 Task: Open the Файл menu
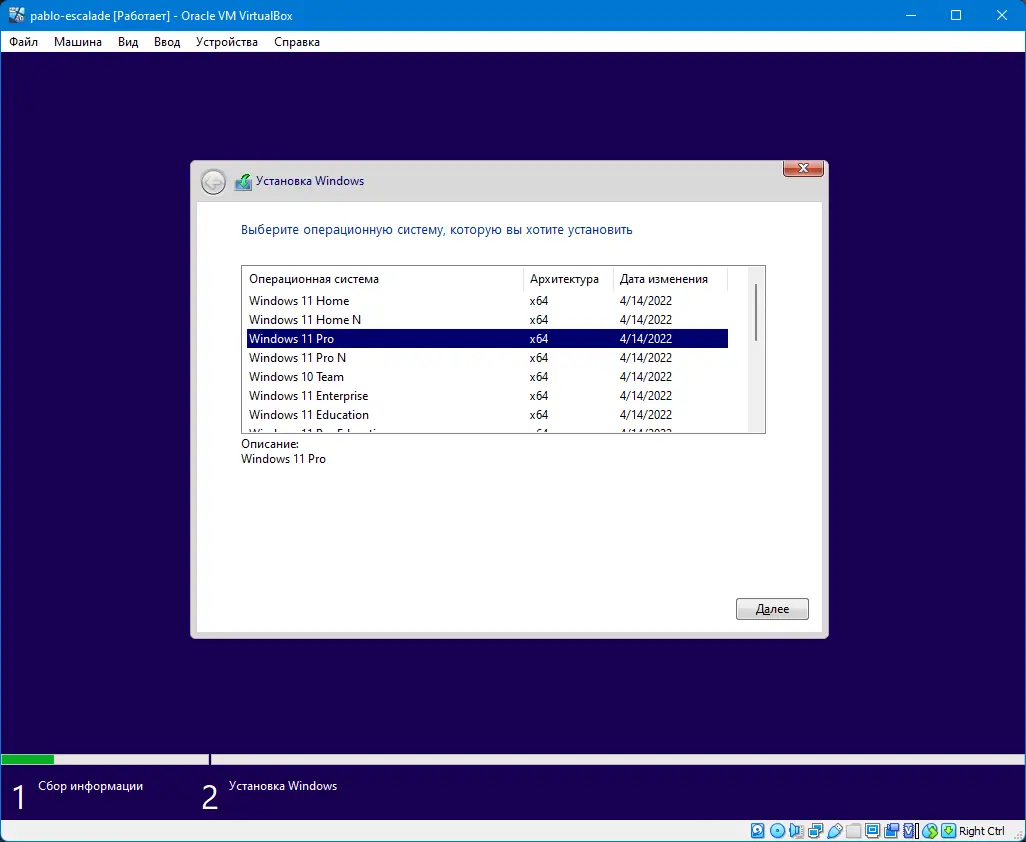[x=24, y=42]
